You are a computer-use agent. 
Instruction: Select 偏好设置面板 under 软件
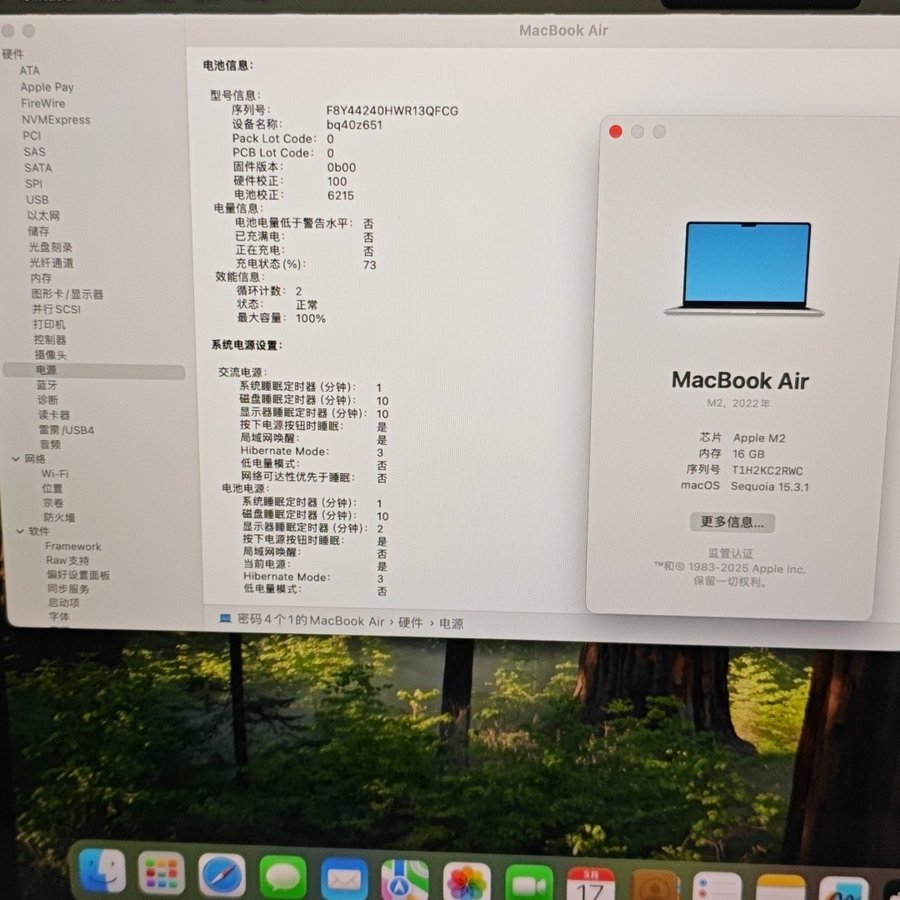[78, 575]
